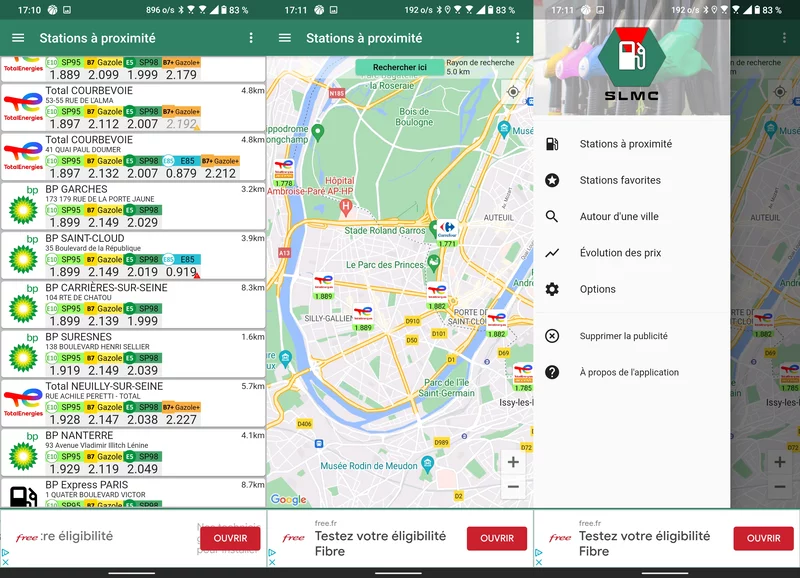This screenshot has width=800, height=578.
Task: Close the station list ad with X
Action: coord(5,562)
